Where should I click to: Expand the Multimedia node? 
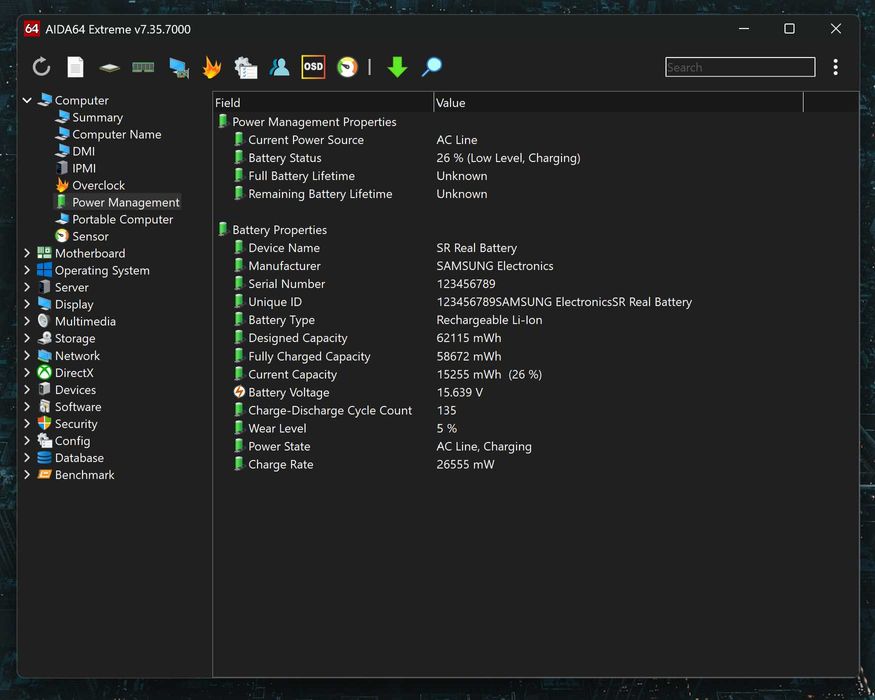pos(27,321)
